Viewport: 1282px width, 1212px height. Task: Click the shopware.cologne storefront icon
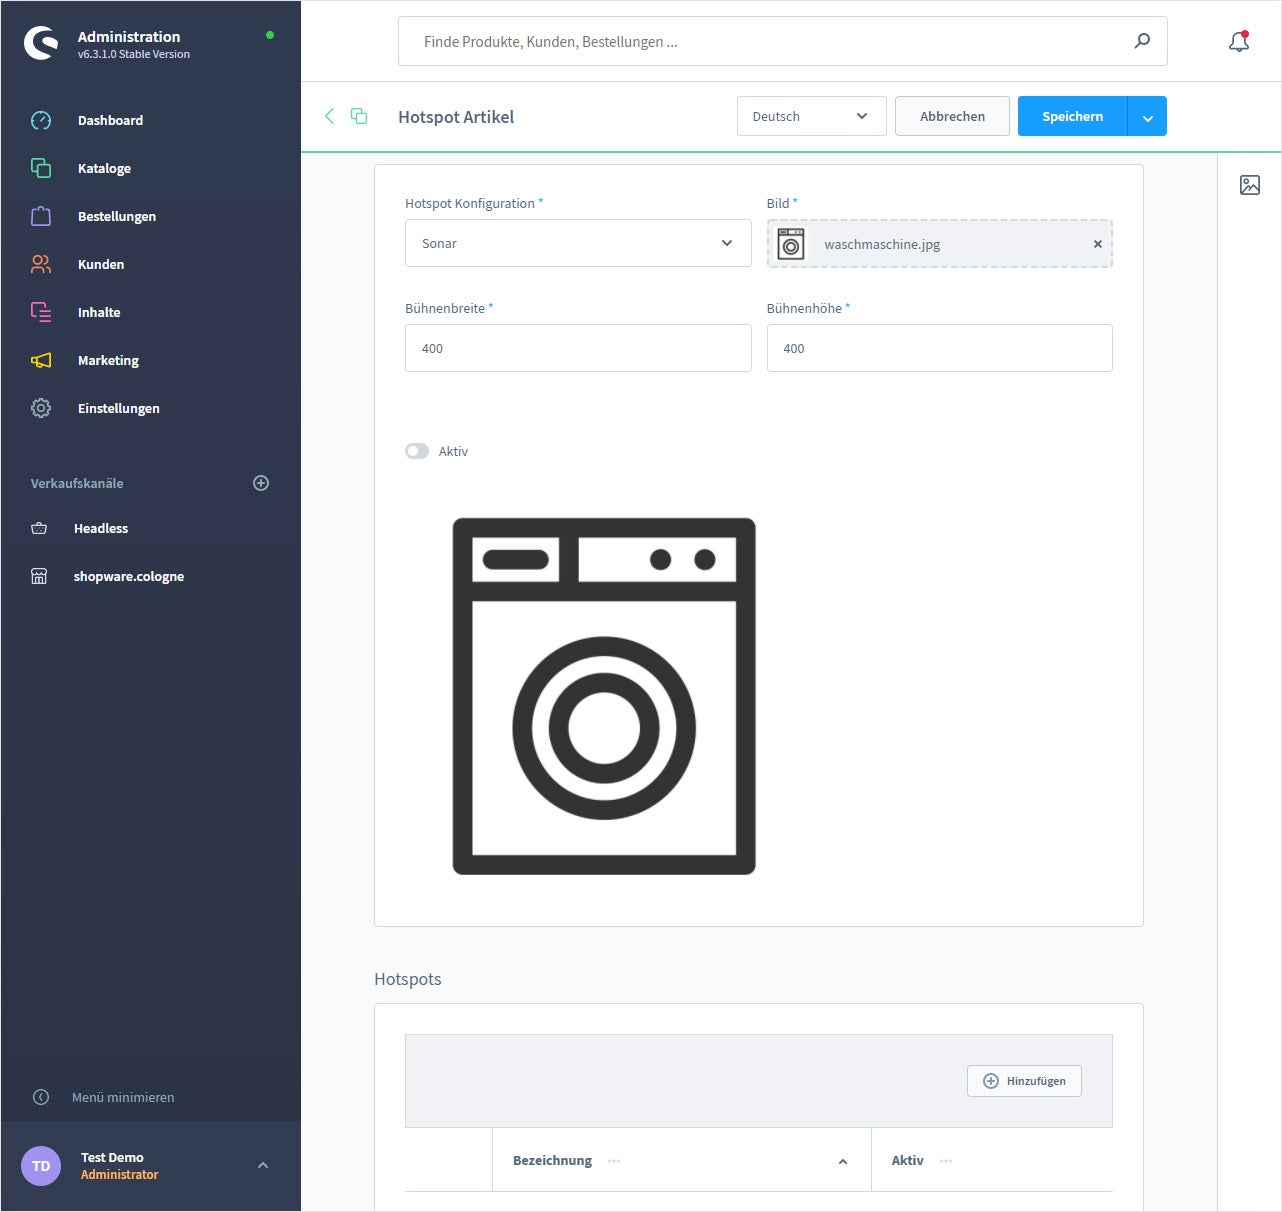coord(39,576)
